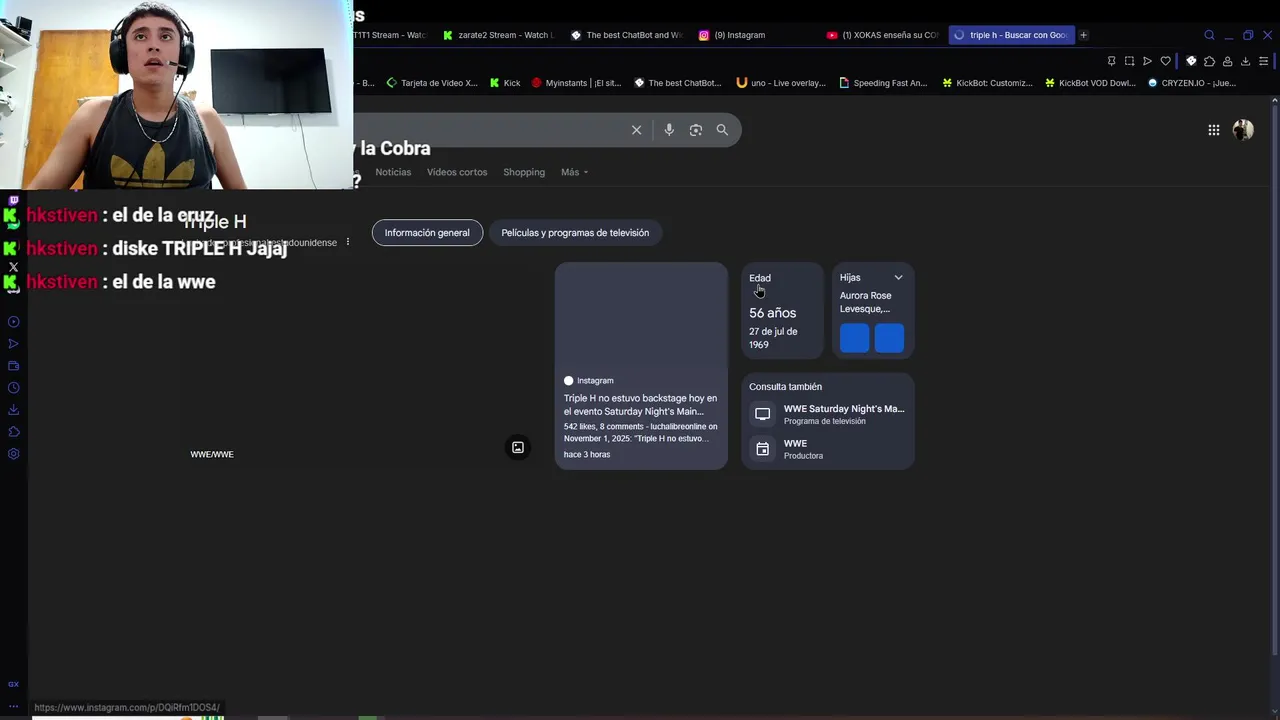
Task: Open the second blue daughter thumbnail
Action: [889, 339]
